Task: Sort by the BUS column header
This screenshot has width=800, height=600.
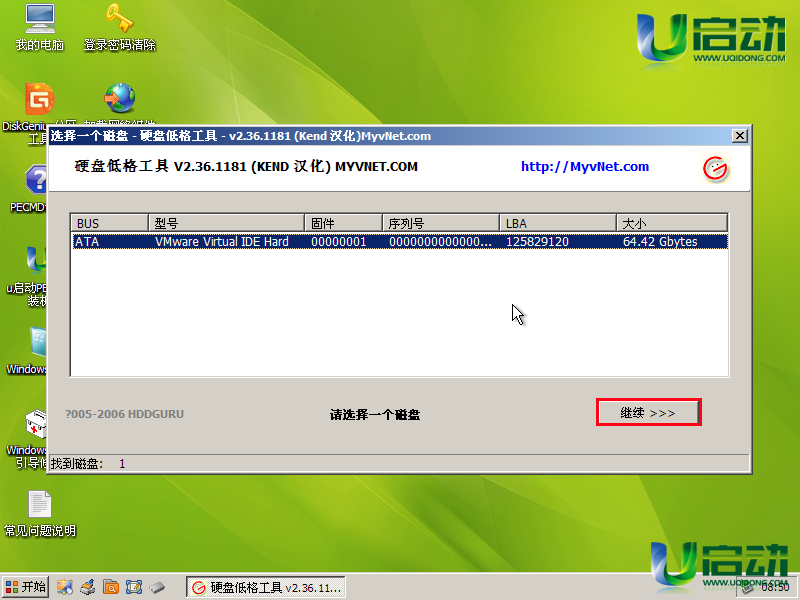Action: click(x=108, y=221)
